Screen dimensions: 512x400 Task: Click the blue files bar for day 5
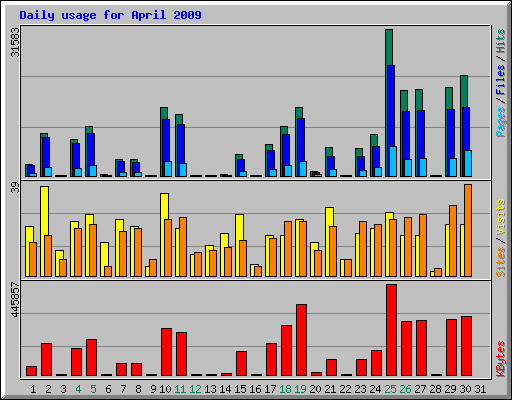coord(91,149)
